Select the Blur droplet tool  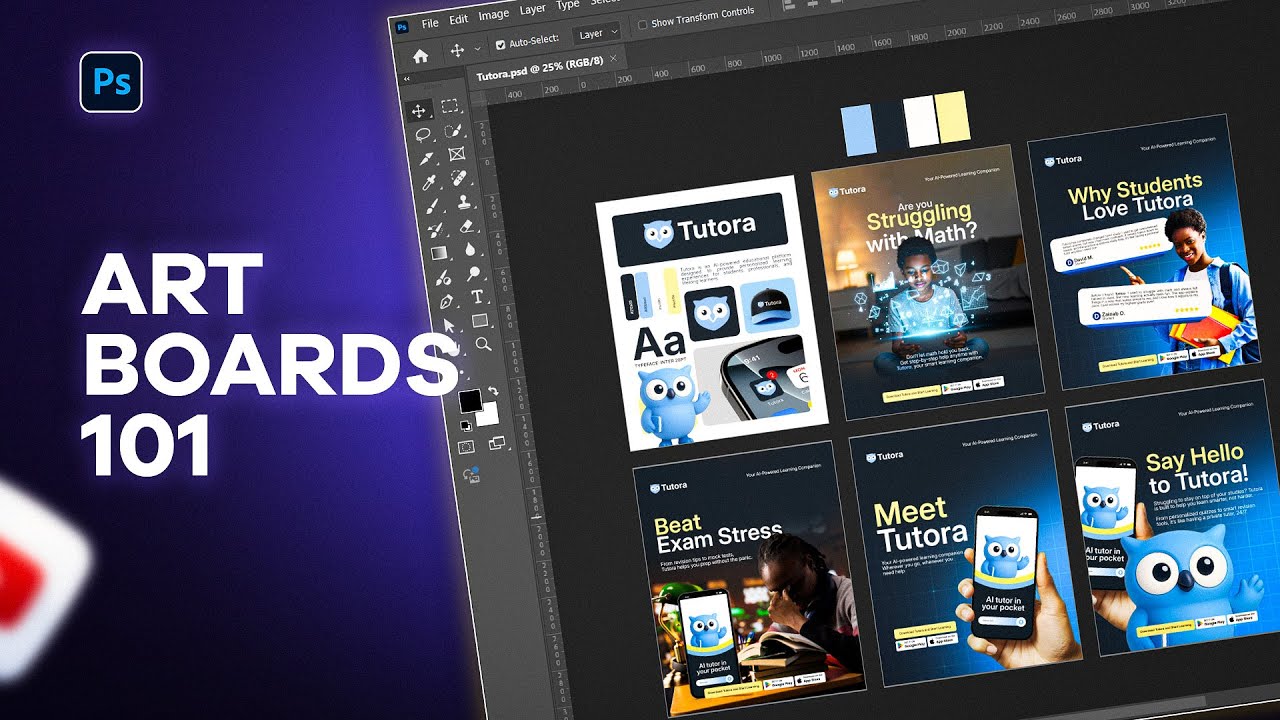point(470,251)
